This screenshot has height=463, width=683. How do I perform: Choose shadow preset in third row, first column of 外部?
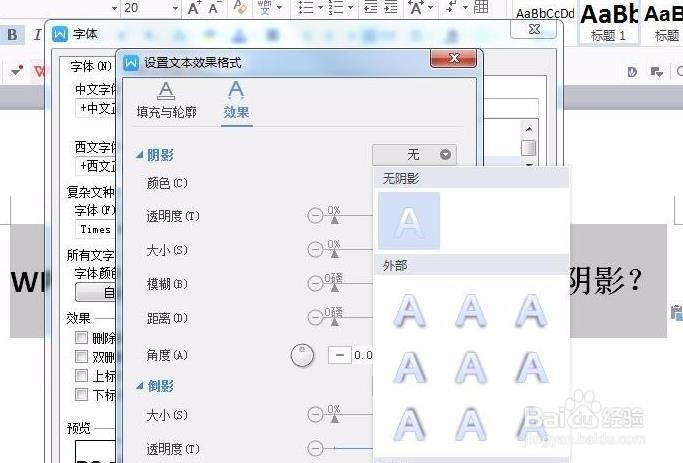tap(409, 424)
